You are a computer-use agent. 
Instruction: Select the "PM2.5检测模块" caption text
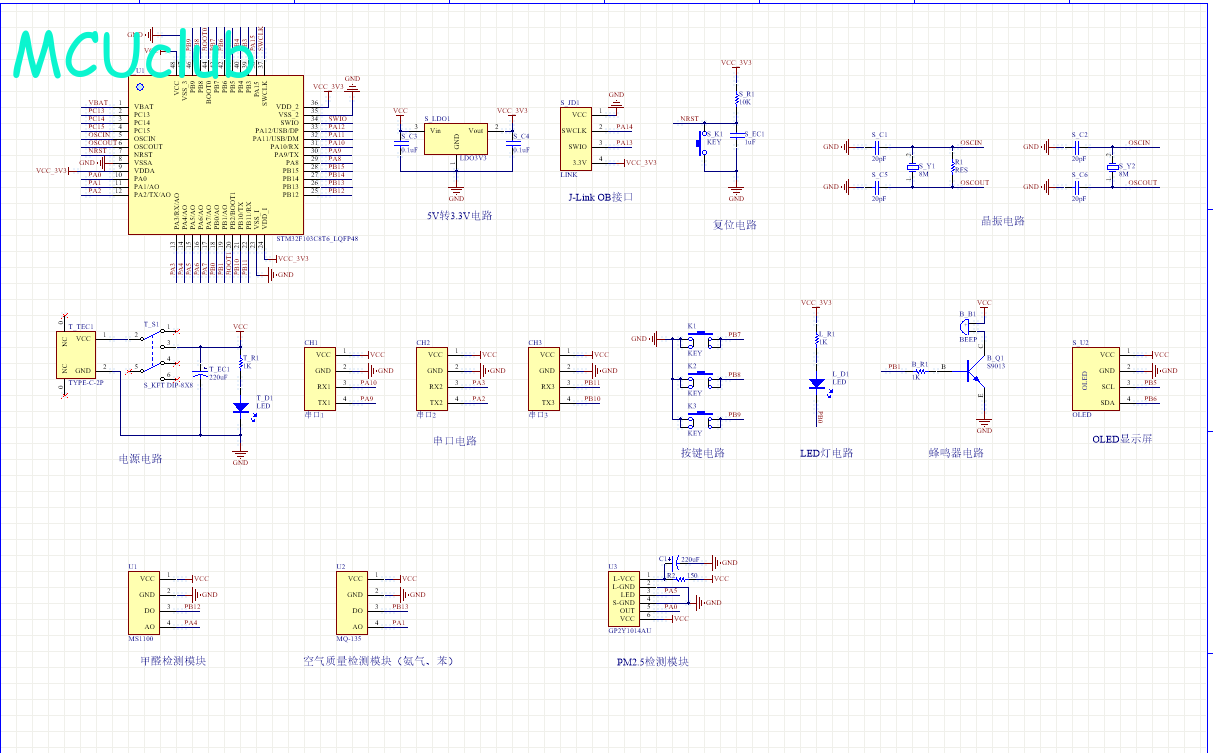coord(652,662)
